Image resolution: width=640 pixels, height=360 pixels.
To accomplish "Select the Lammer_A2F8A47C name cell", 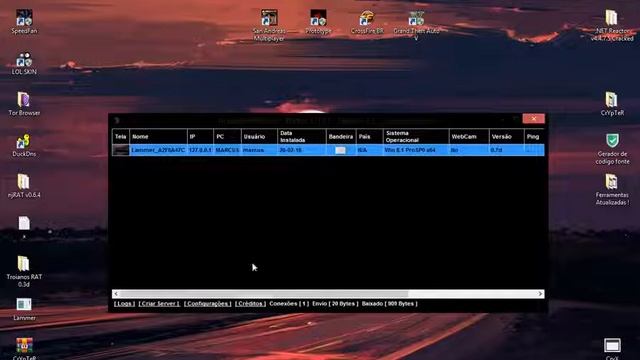I will [x=158, y=150].
